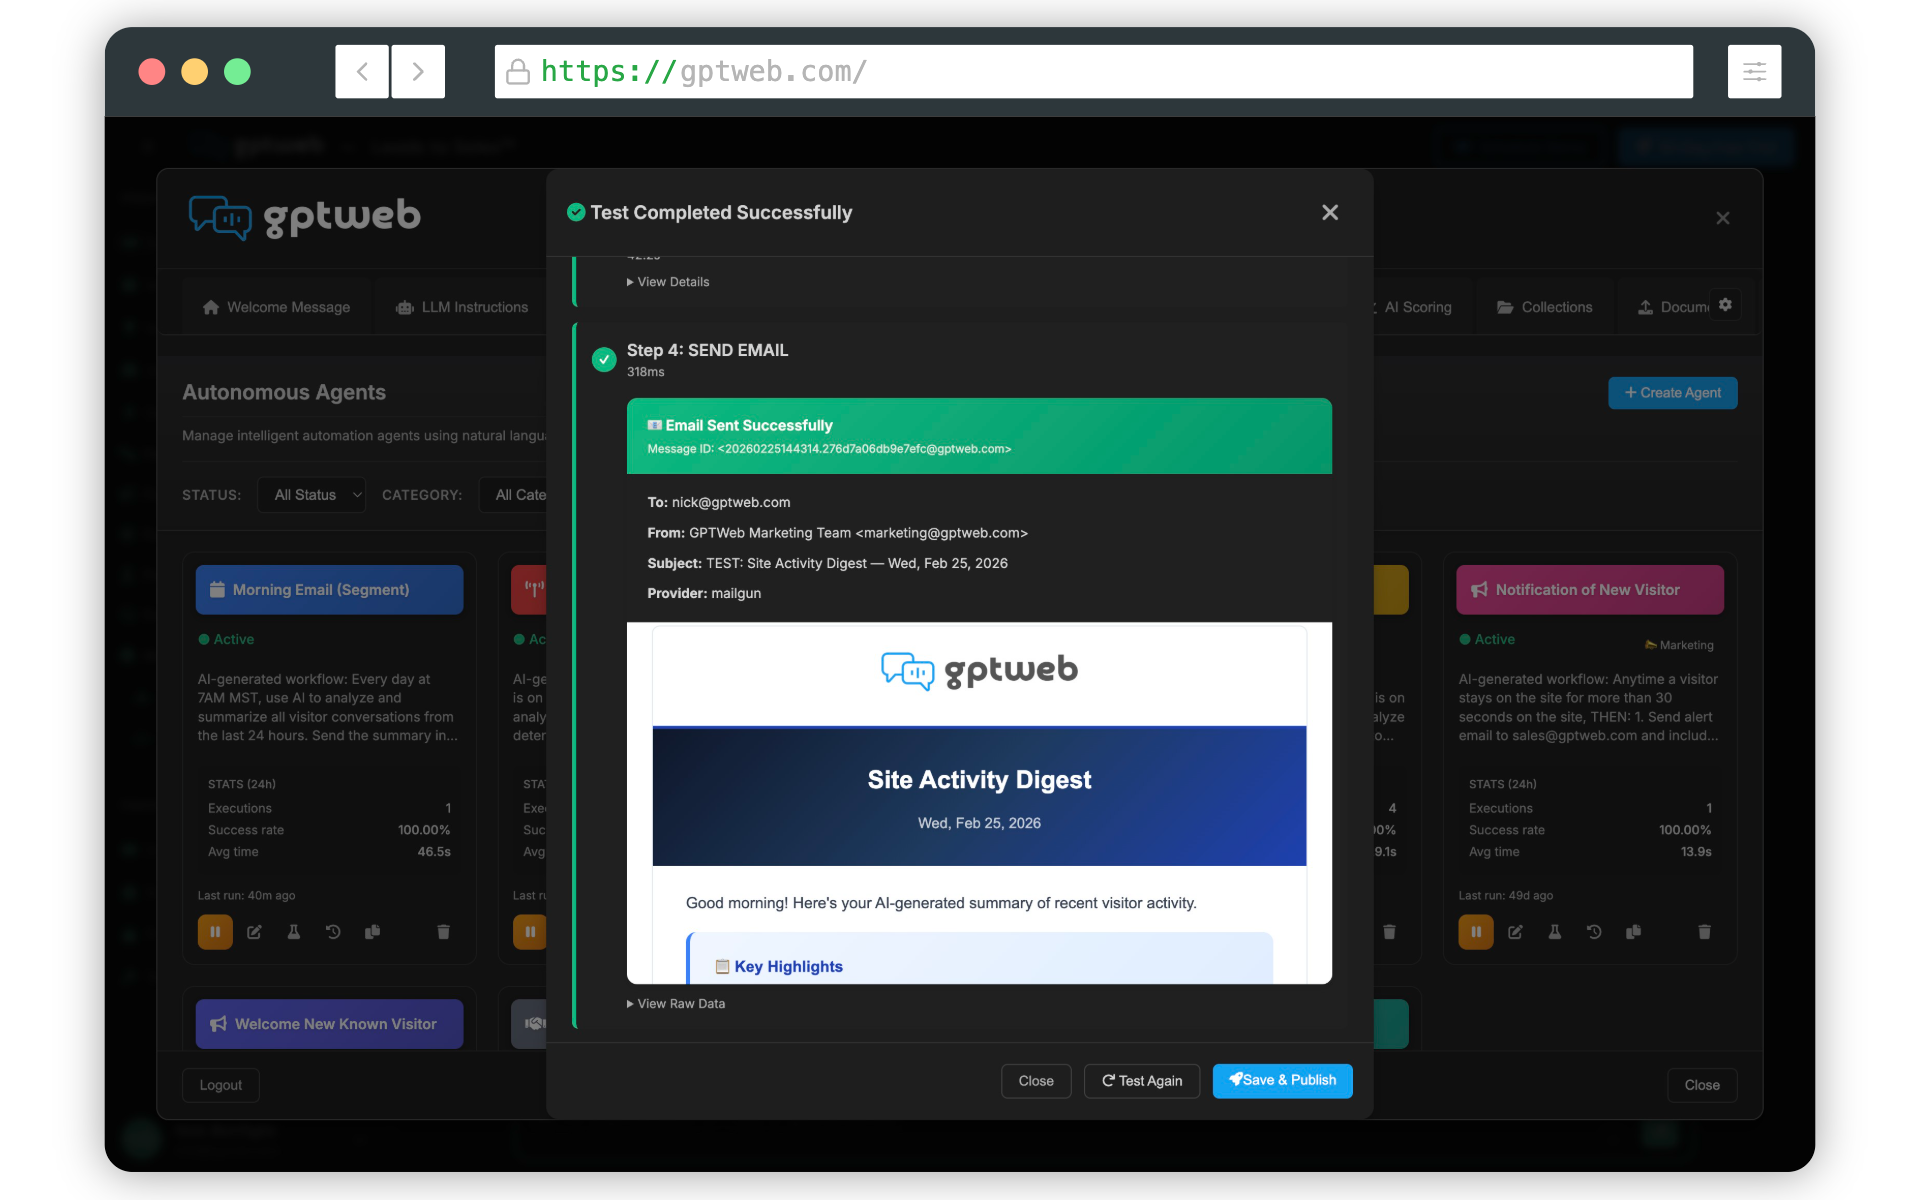Screen dimensions: 1920x1200
Task: Click the Subject line of the test email
Action: pyautogui.click(x=827, y=563)
